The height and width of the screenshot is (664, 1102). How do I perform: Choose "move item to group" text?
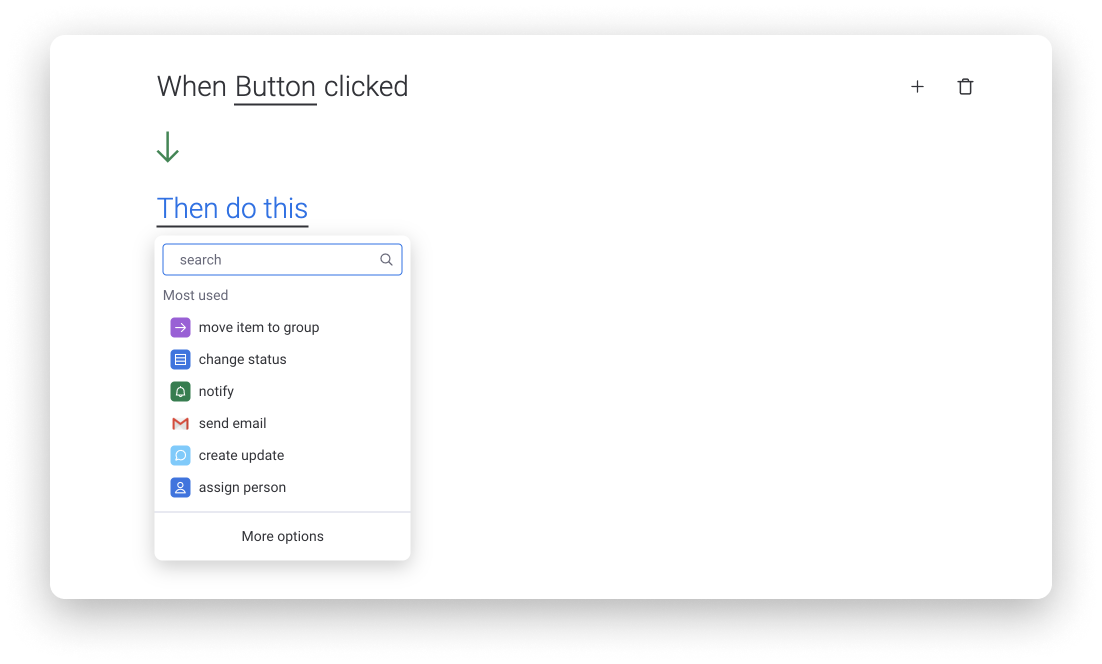pyautogui.click(x=259, y=327)
